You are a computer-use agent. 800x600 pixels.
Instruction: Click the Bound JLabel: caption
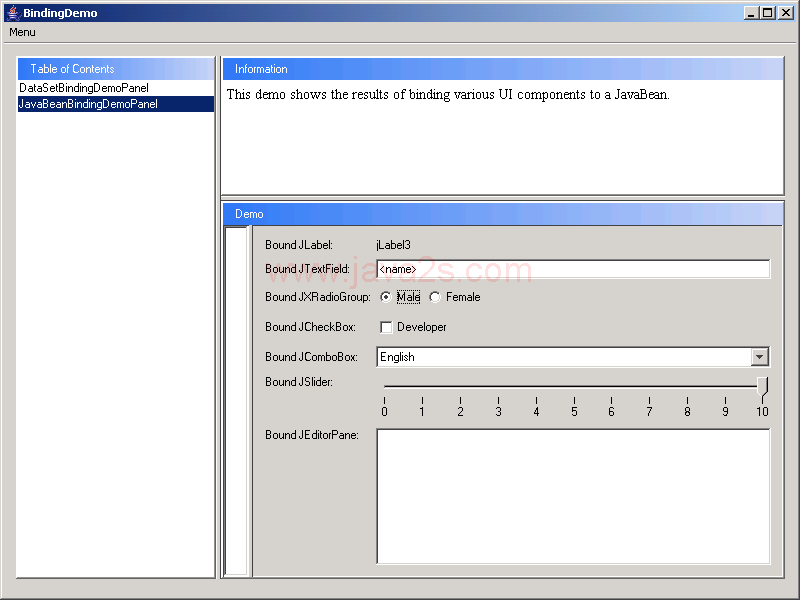pyautogui.click(x=299, y=245)
